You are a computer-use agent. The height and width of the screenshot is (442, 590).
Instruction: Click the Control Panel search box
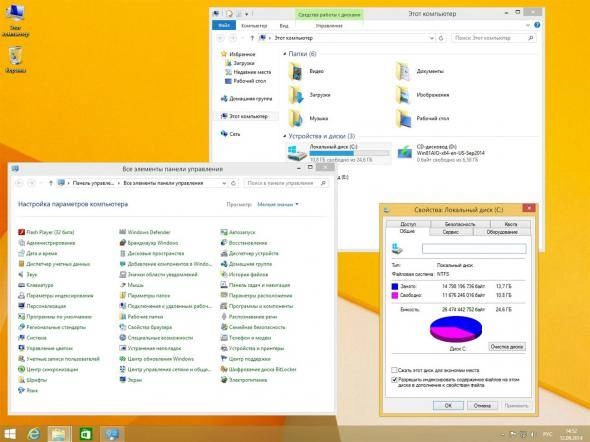pos(286,183)
